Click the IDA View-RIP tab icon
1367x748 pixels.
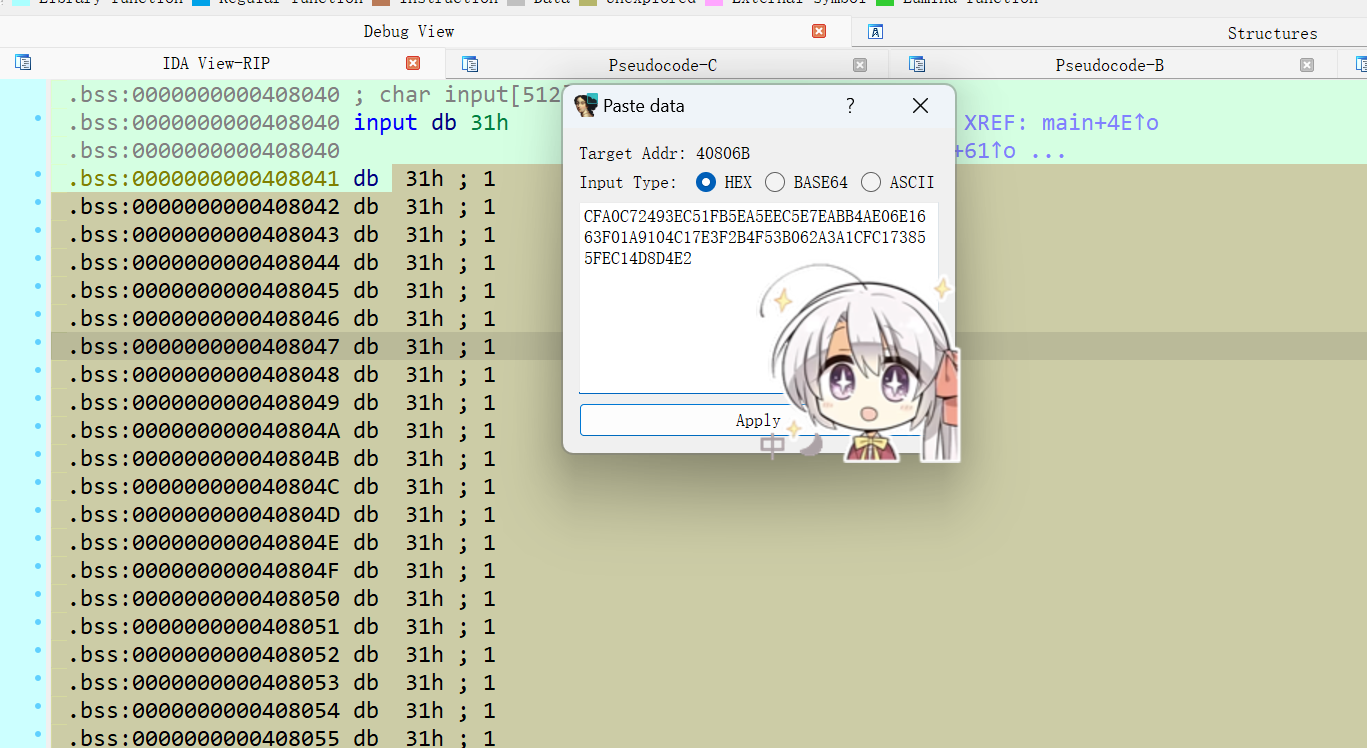pos(23,63)
